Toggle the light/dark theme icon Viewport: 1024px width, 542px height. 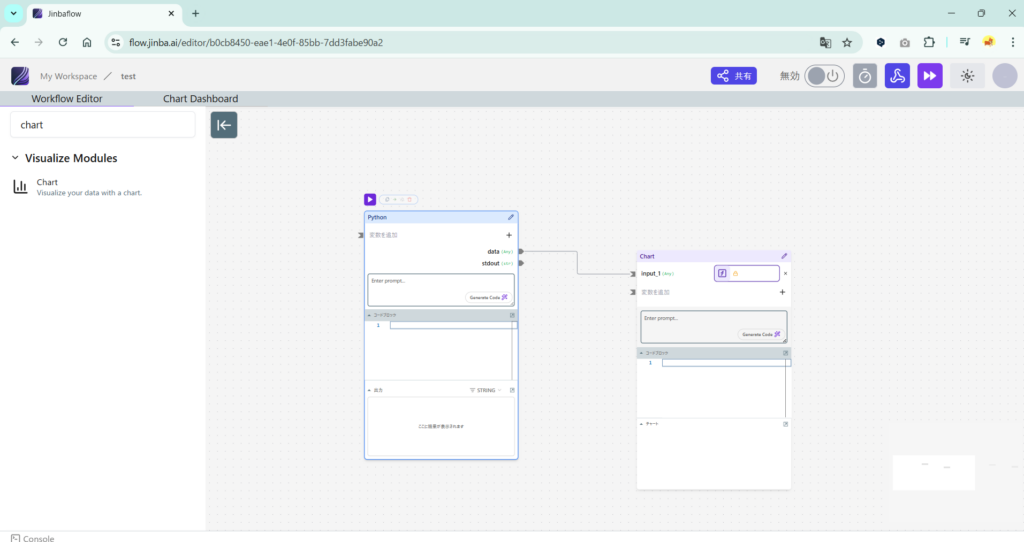click(967, 76)
